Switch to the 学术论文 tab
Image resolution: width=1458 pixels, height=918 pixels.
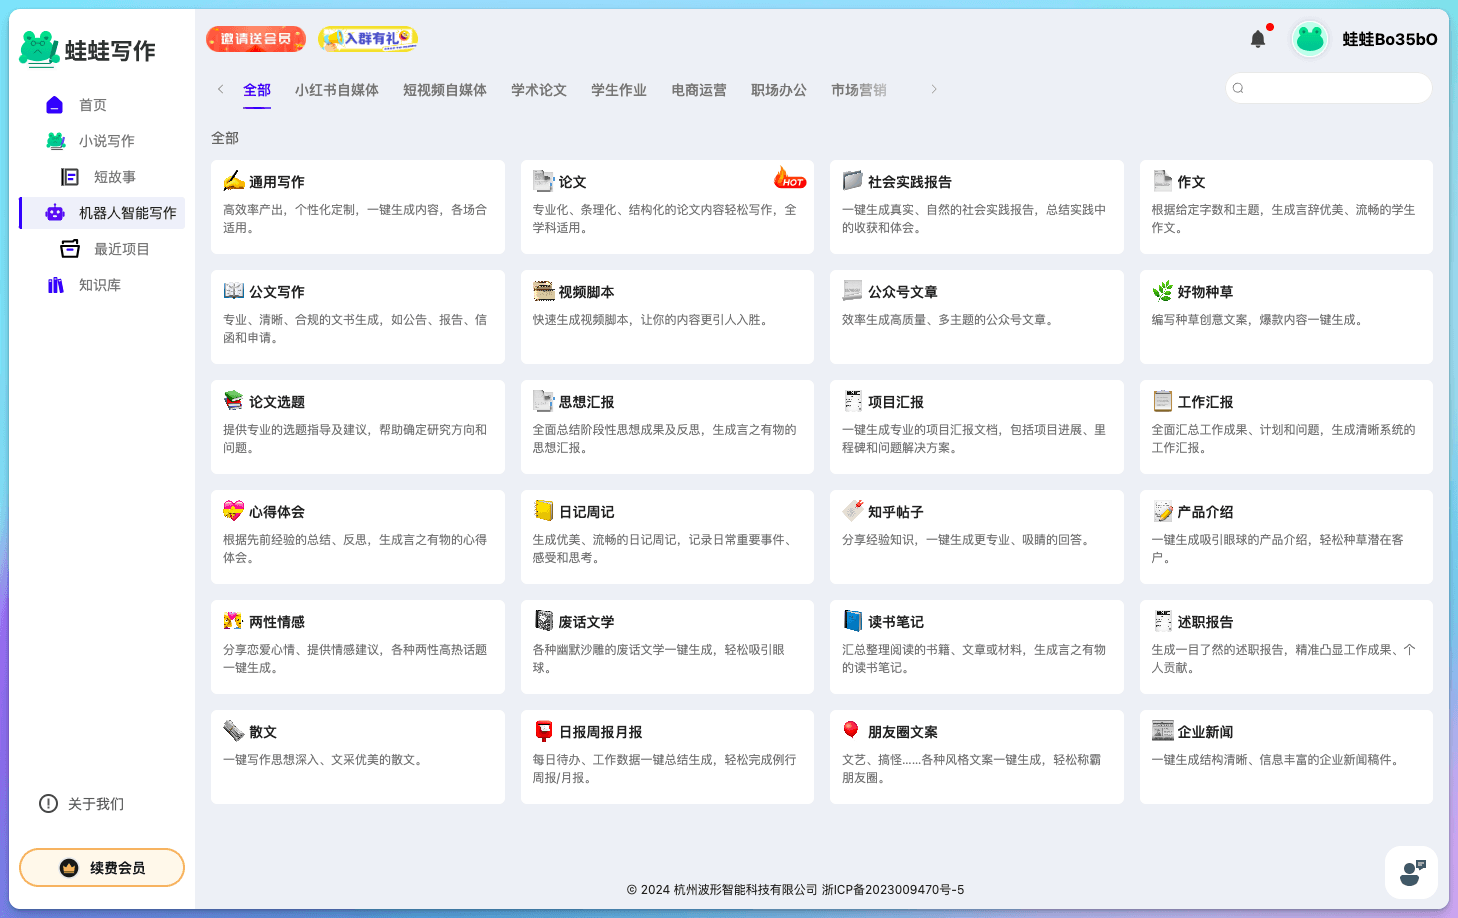pos(539,90)
